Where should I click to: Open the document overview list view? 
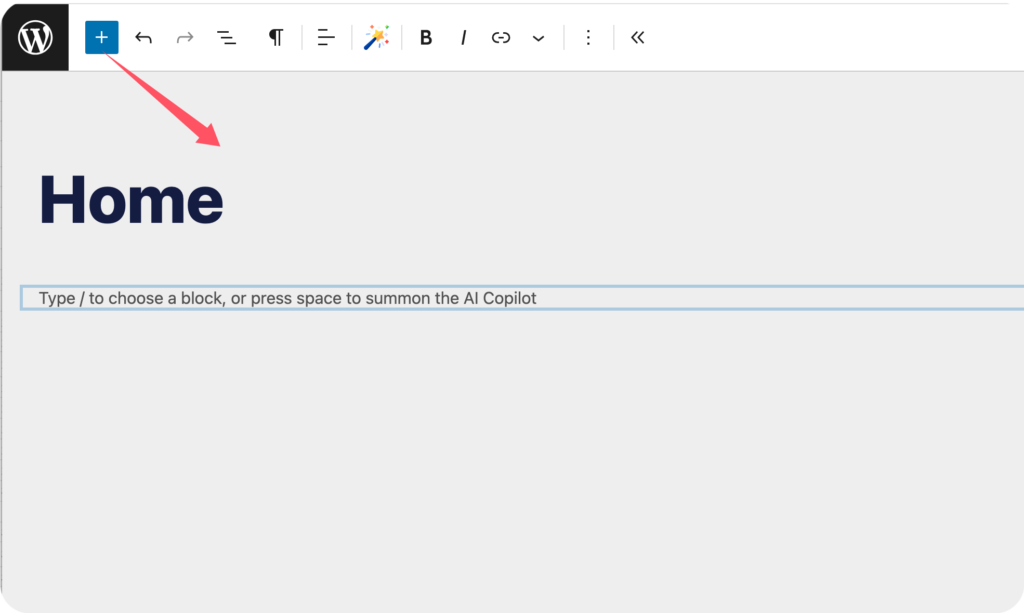point(227,38)
